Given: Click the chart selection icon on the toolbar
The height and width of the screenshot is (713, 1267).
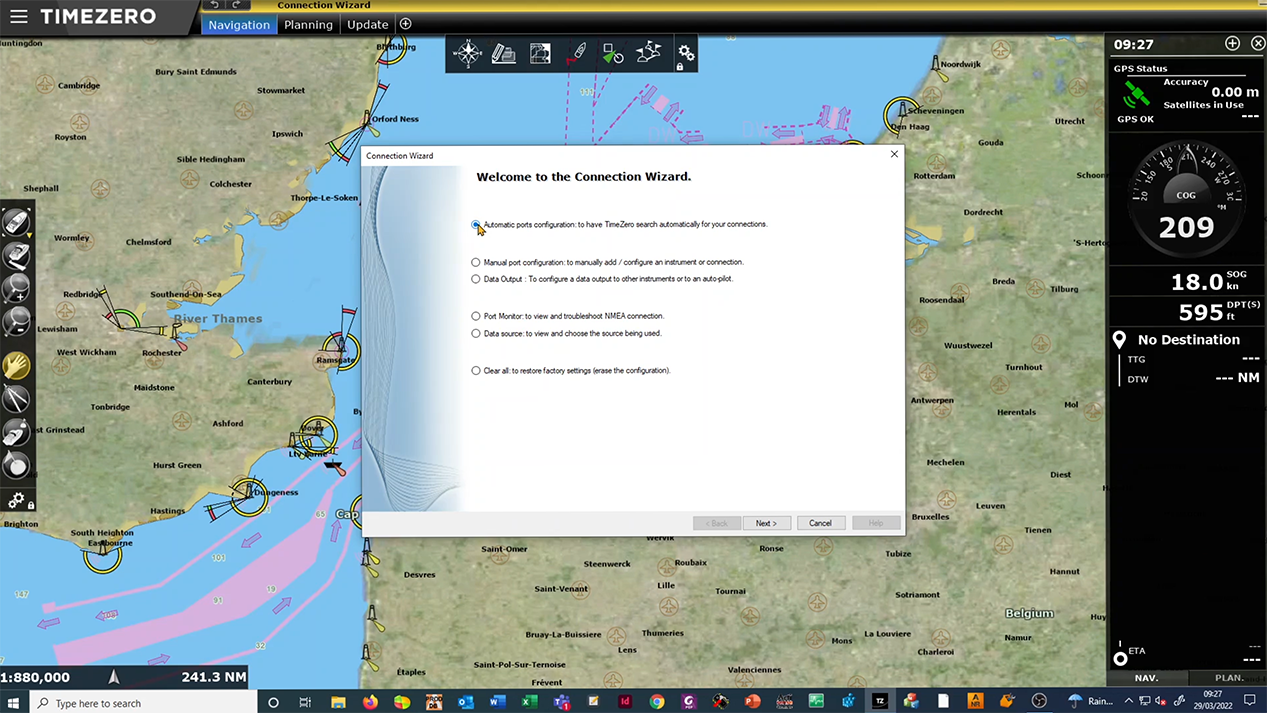Looking at the screenshot, I should tap(540, 53).
